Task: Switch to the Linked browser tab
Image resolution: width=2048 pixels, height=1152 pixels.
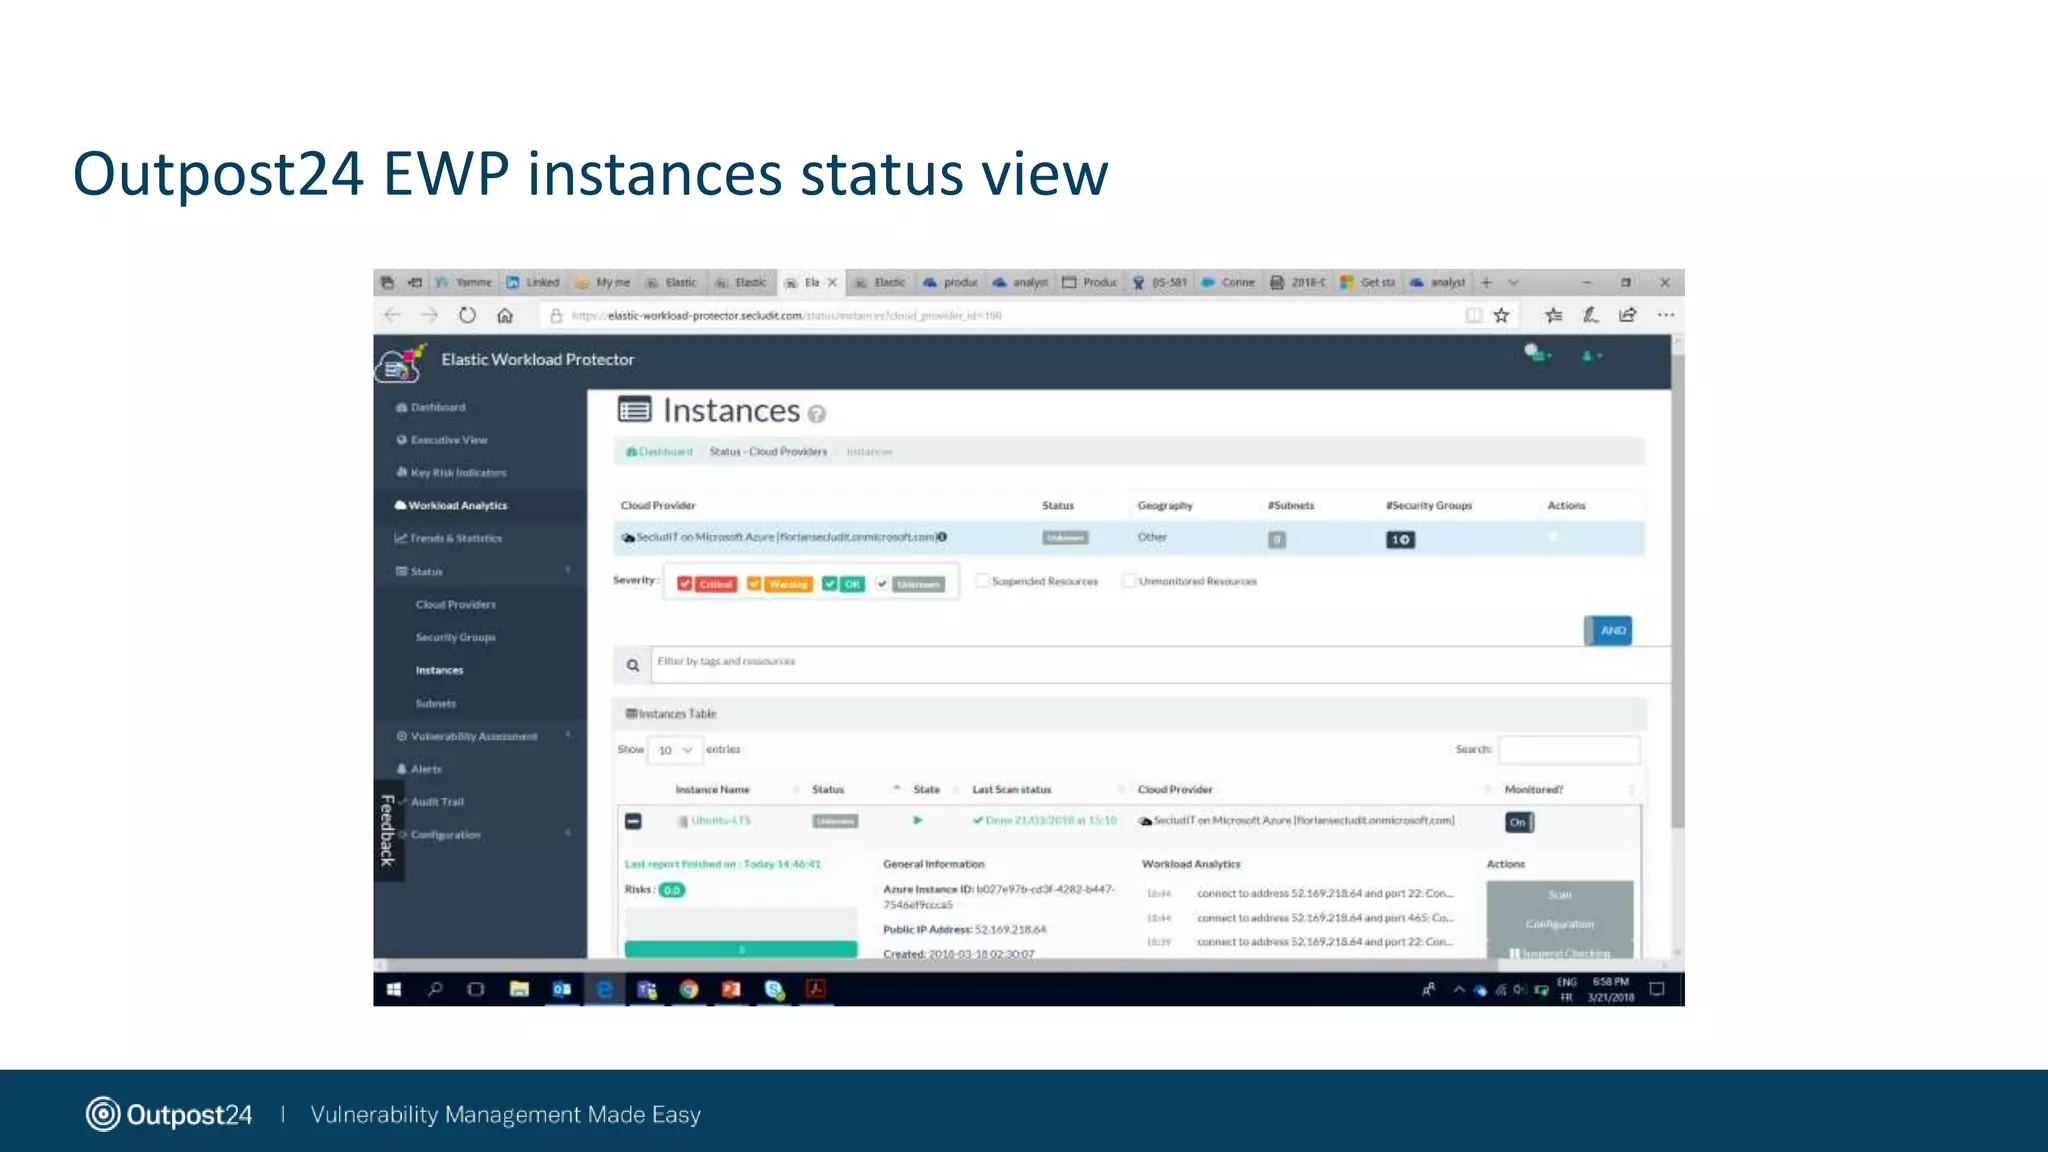Action: pyautogui.click(x=534, y=283)
